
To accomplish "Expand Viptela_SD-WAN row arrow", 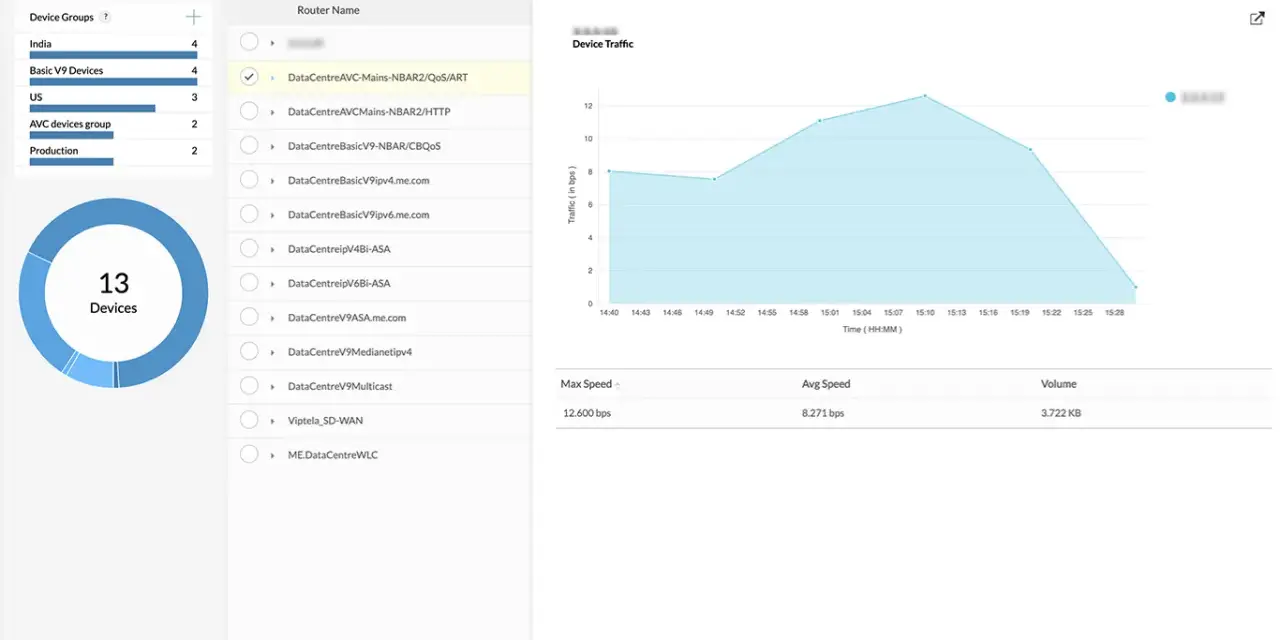I will click(272, 421).
